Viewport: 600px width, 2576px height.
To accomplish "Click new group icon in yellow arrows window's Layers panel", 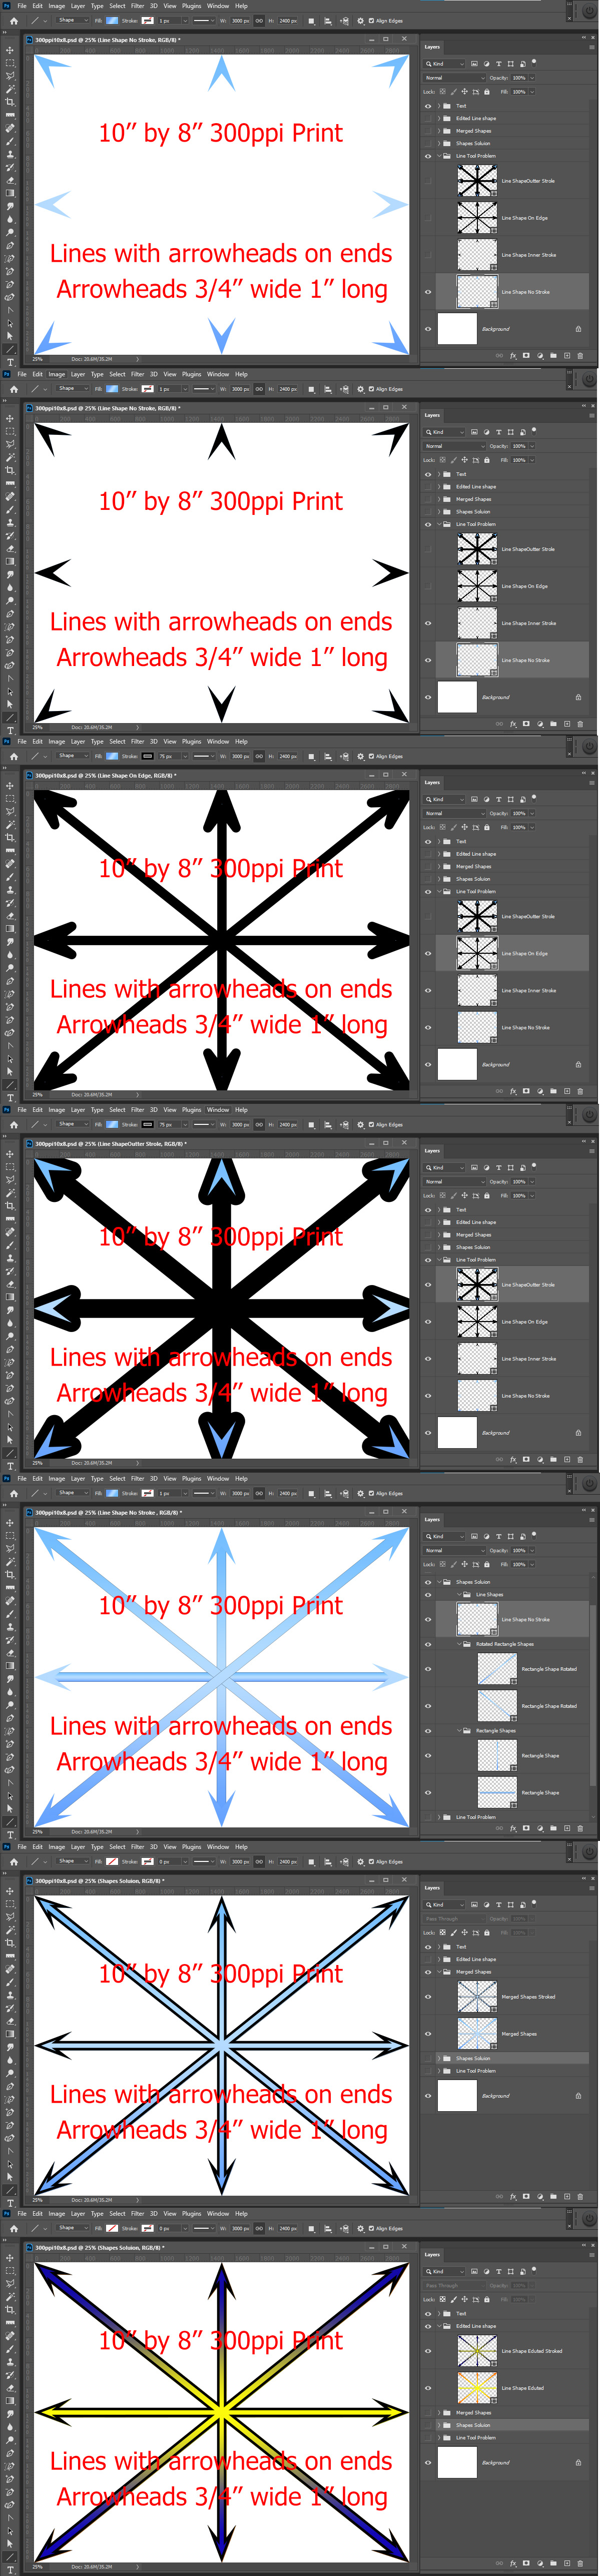I will click(x=553, y=2563).
